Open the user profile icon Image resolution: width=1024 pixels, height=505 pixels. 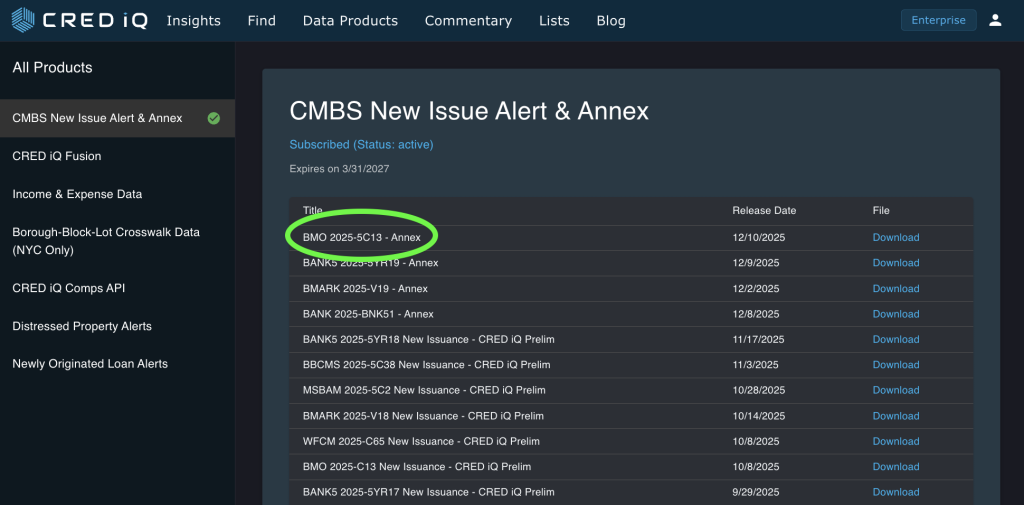tap(995, 20)
